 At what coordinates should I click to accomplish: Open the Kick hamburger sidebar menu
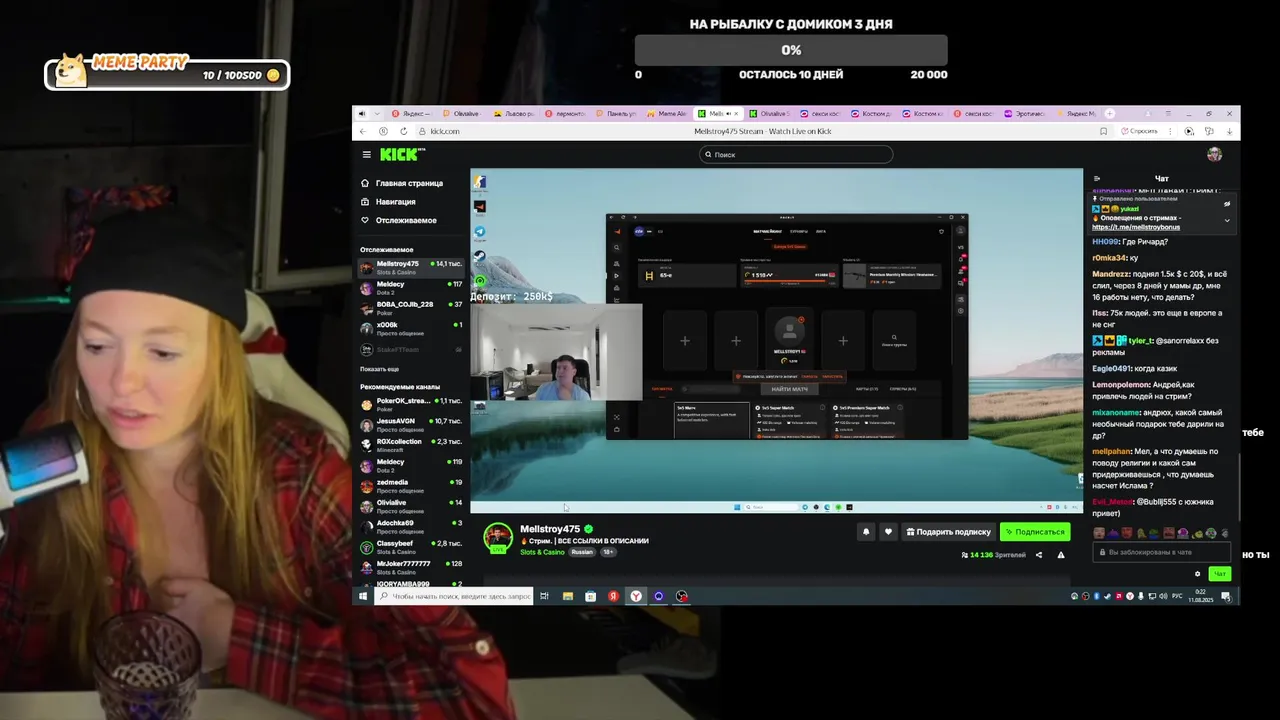coord(367,155)
